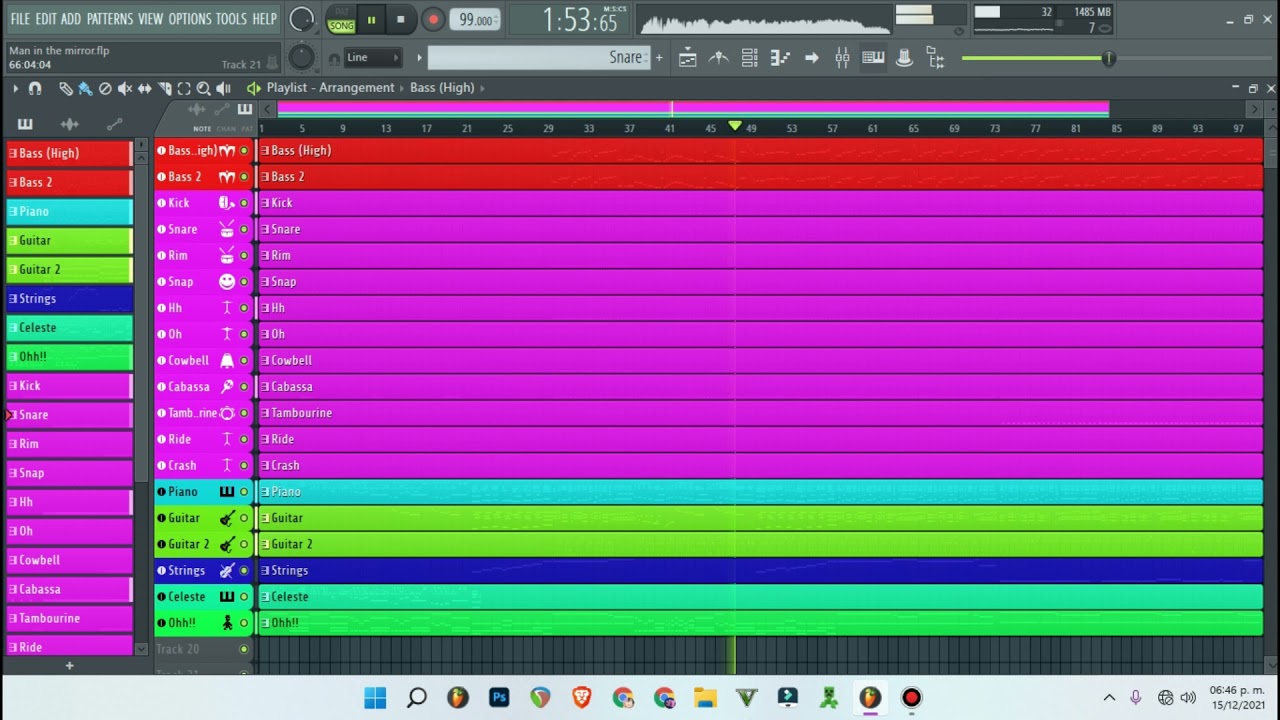1280x720 pixels.
Task: Open the EDIT menu
Action: (46, 19)
